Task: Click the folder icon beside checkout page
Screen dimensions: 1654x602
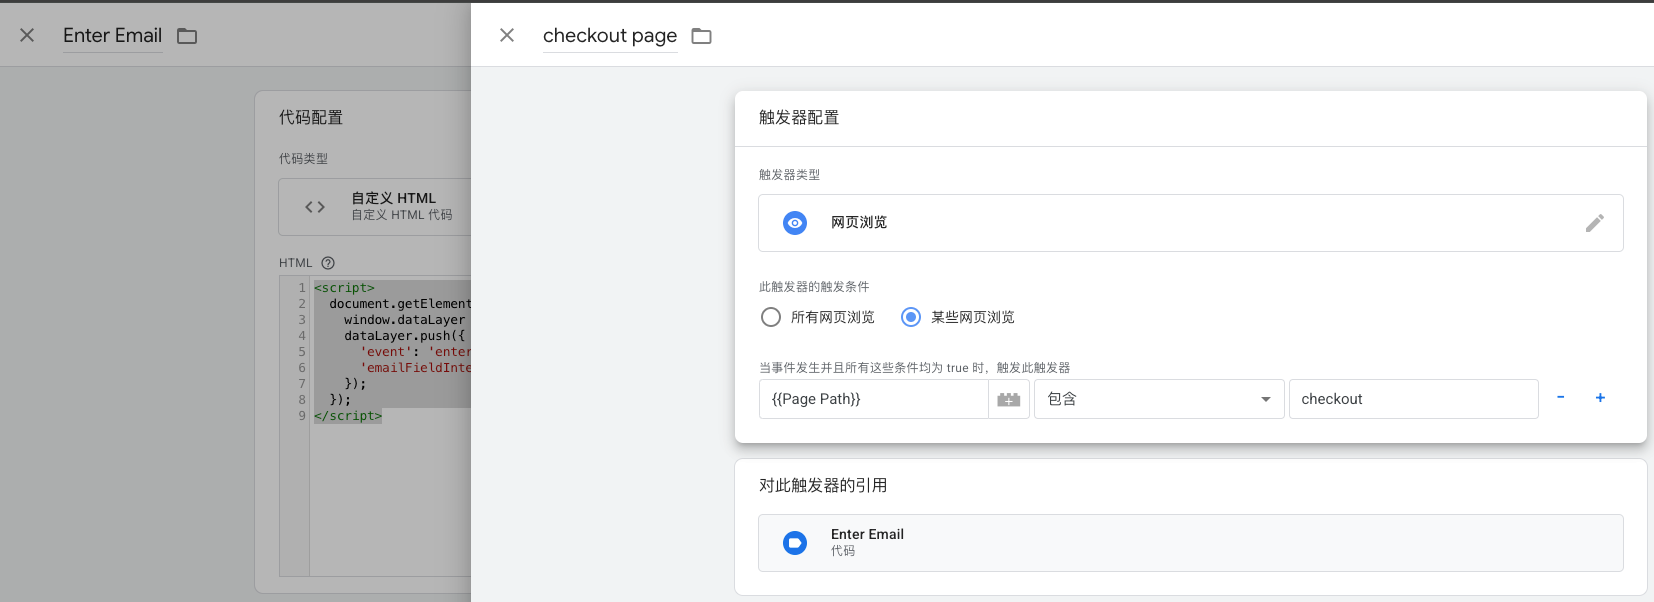Action: [702, 36]
